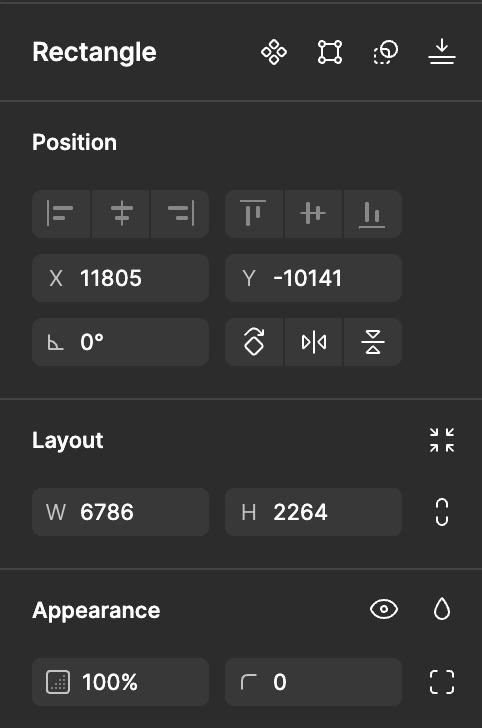Align the rectangle to the right
The height and width of the screenshot is (728, 482).
click(180, 214)
